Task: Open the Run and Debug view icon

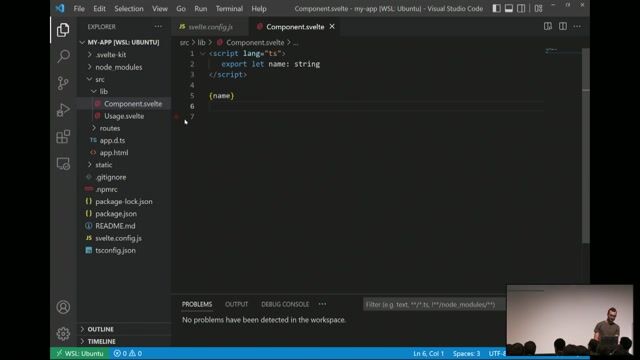Action: pos(63,110)
